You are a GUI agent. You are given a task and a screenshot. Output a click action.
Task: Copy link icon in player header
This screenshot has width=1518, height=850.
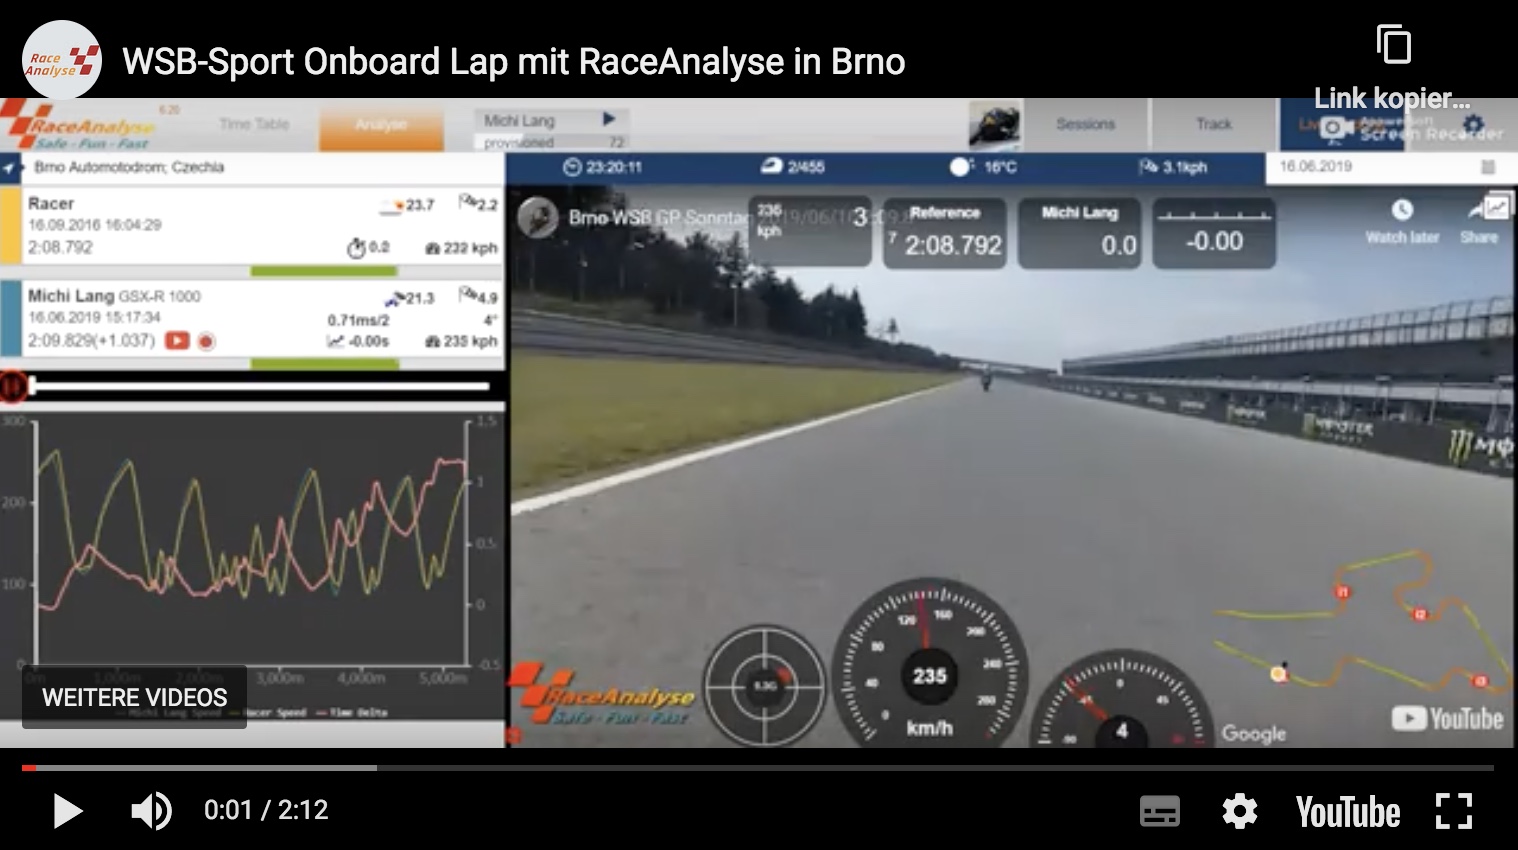tap(1393, 45)
